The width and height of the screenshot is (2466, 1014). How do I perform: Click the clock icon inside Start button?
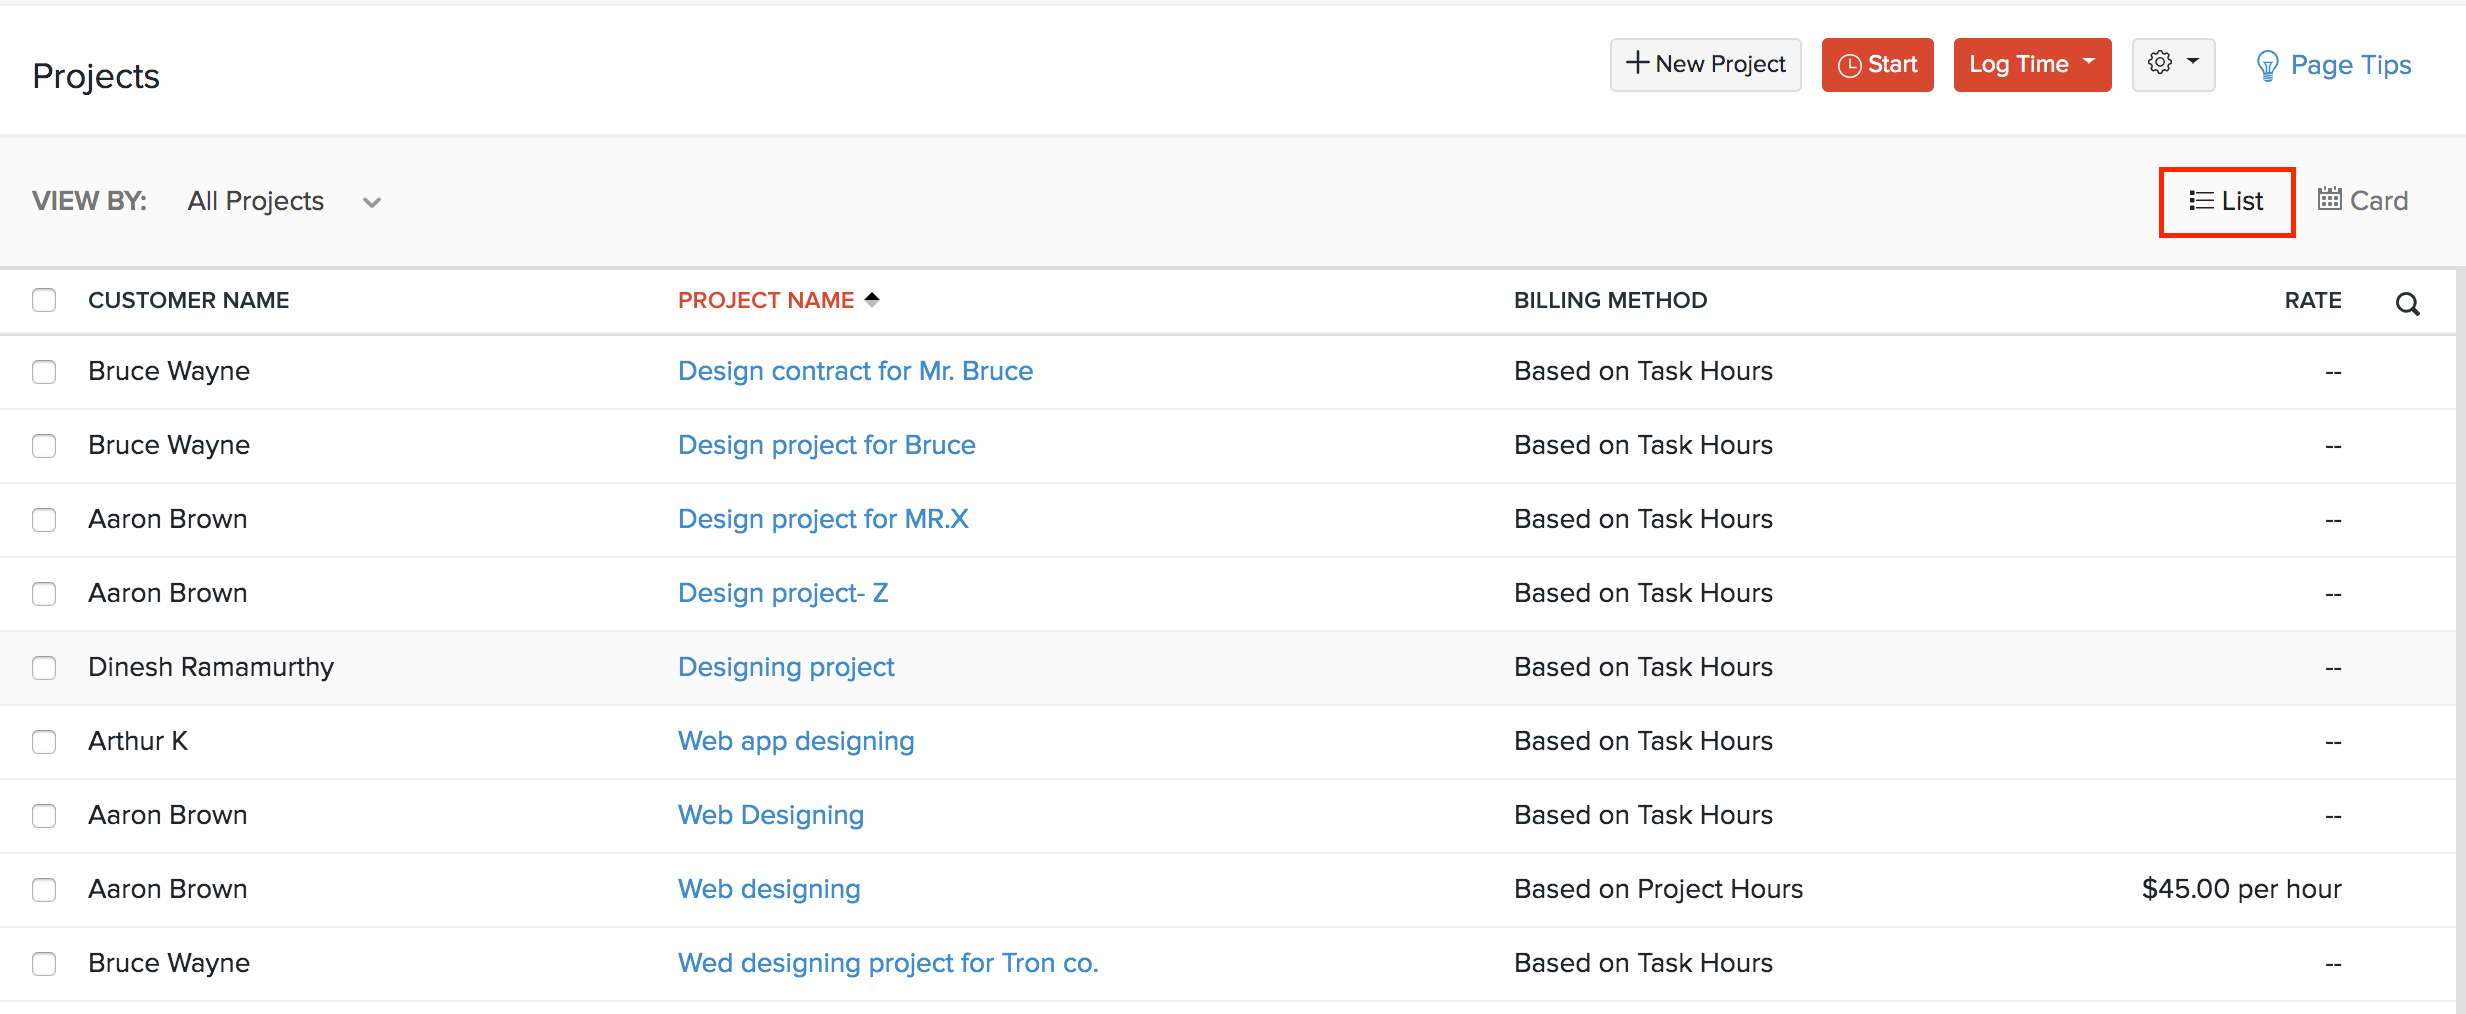point(1849,64)
